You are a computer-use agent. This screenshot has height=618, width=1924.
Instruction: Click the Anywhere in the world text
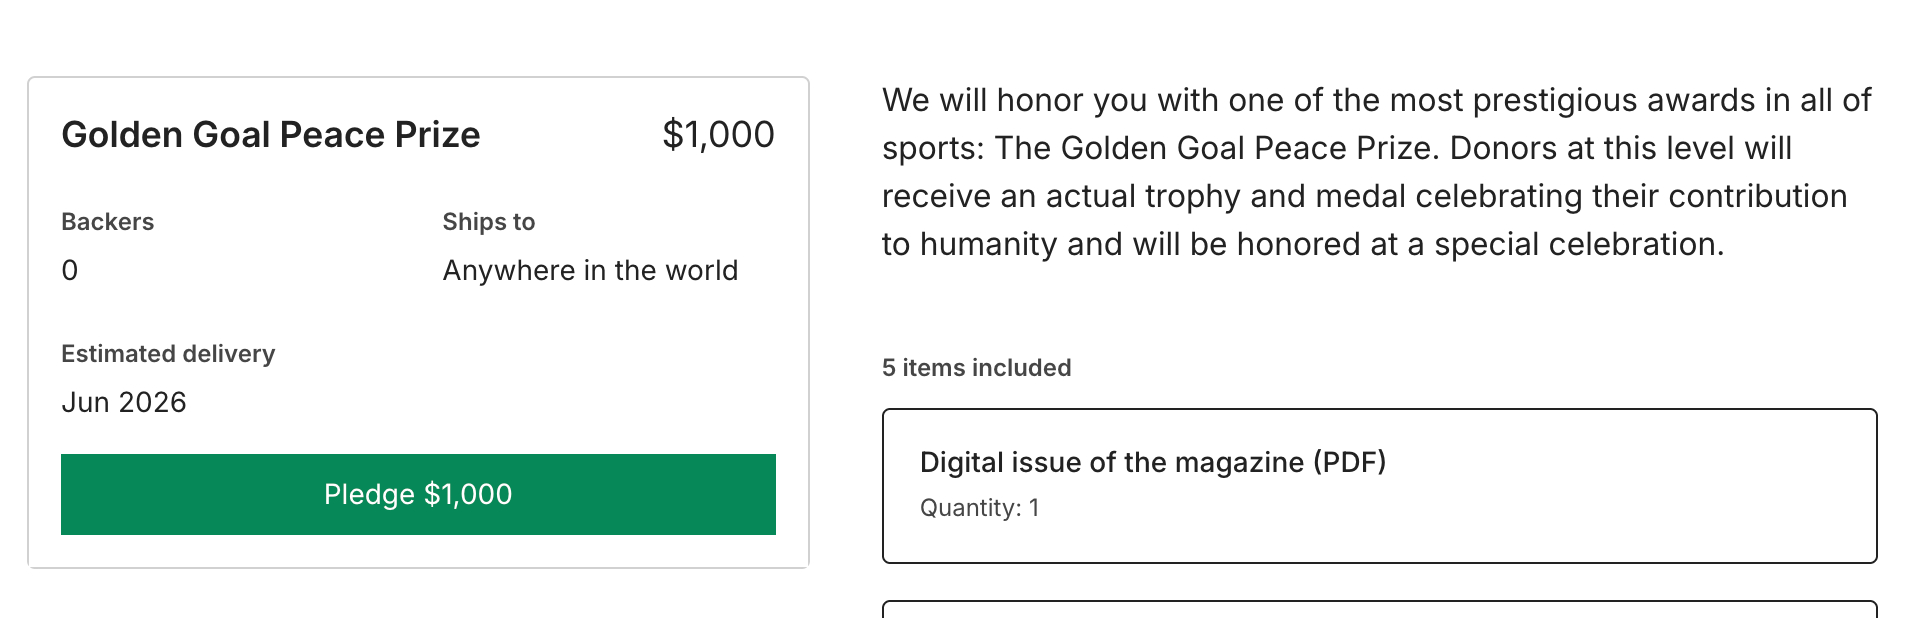590,271
